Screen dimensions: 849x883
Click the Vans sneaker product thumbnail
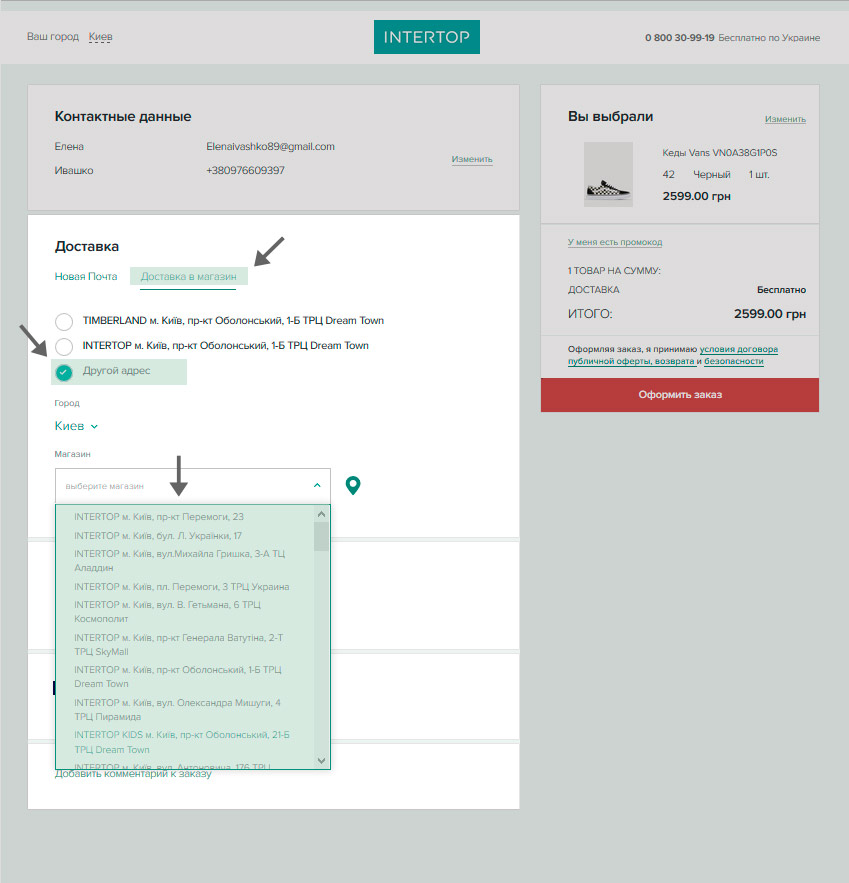[x=608, y=174]
